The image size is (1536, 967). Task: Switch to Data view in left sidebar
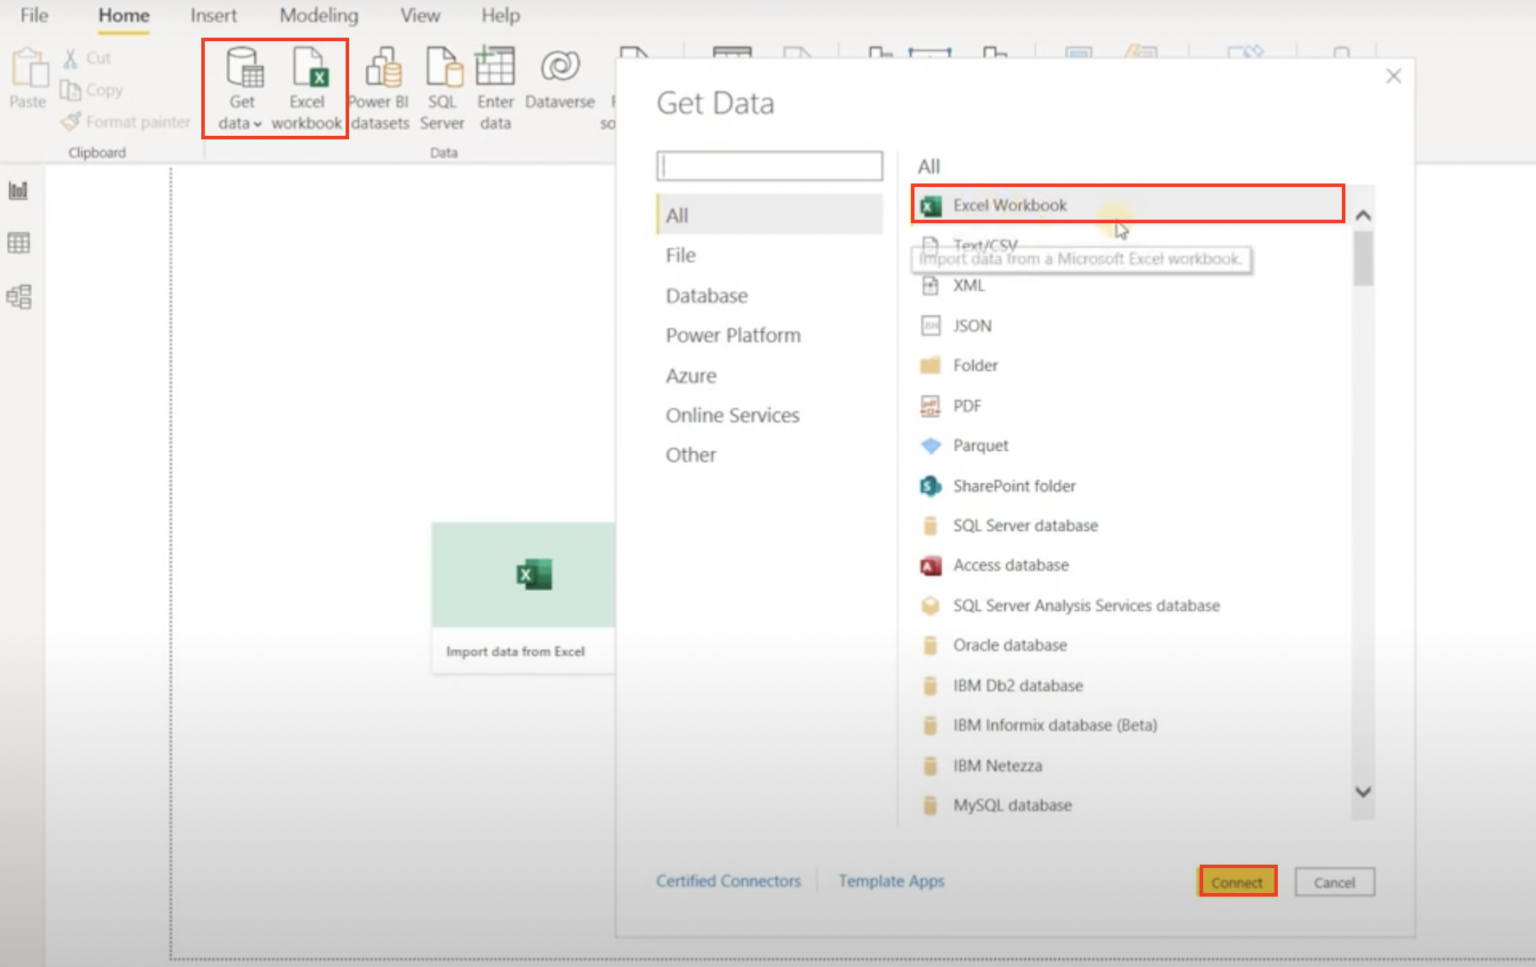(x=19, y=243)
